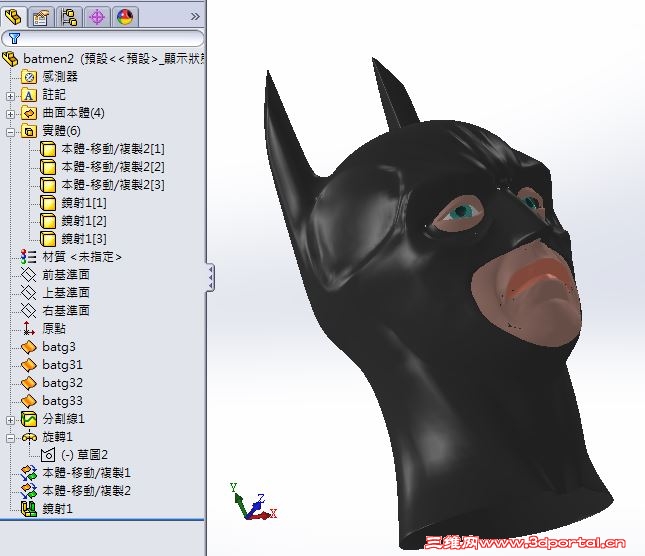
Task: Click the text label 右基準面
Action: pos(66,310)
